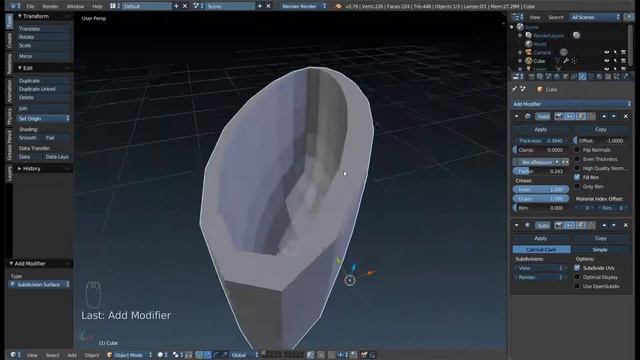Open the Constraints chain properties tab

(x=574, y=76)
